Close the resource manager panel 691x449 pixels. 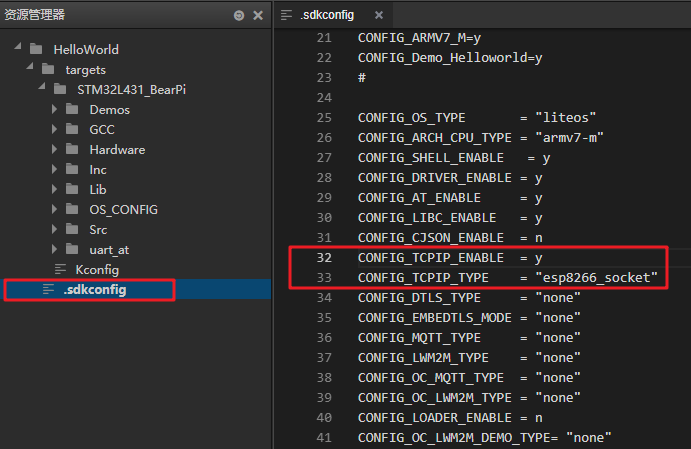point(258,16)
